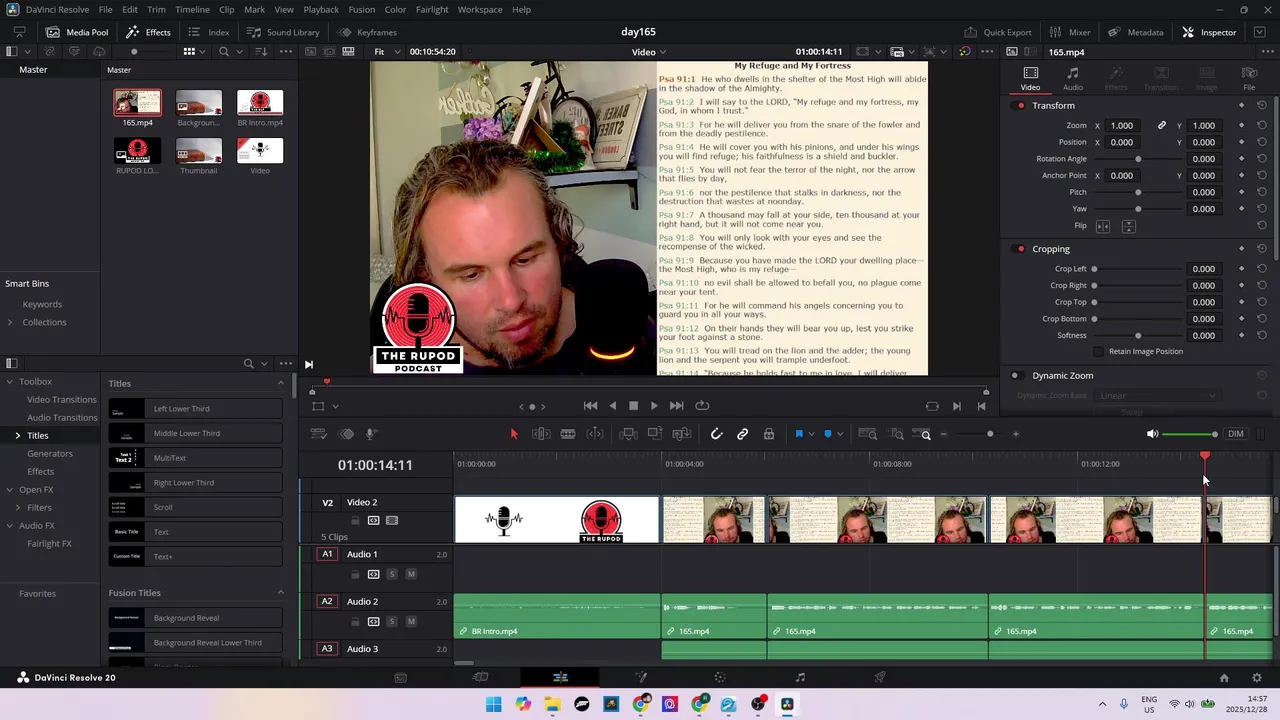Click the overwrite clip edit icon
Screen dimensions: 1280x720
click(x=655, y=434)
